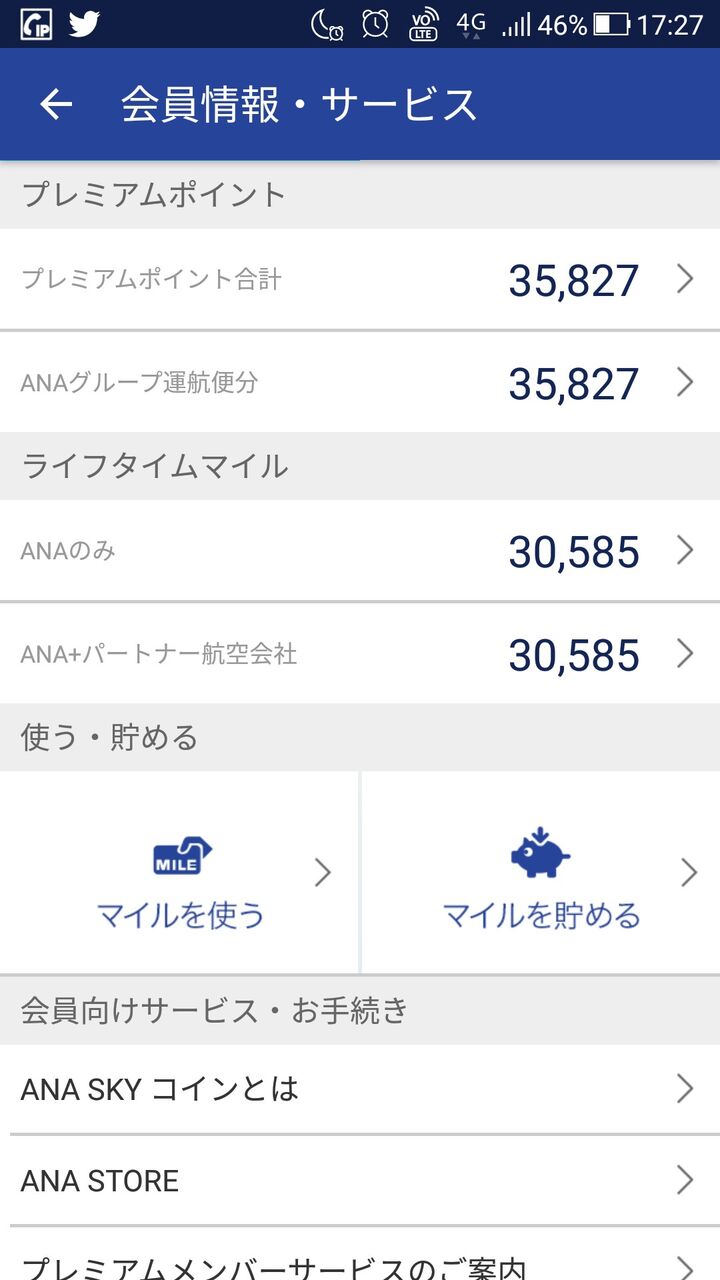Image resolution: width=720 pixels, height=1280 pixels.
Task: Tap the MILE tag icon
Action: point(182,857)
